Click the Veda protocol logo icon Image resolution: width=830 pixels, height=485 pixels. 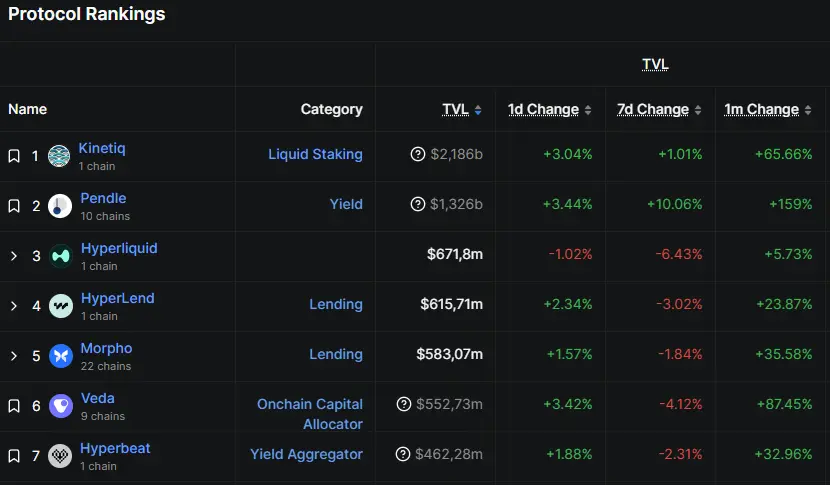coord(61,406)
